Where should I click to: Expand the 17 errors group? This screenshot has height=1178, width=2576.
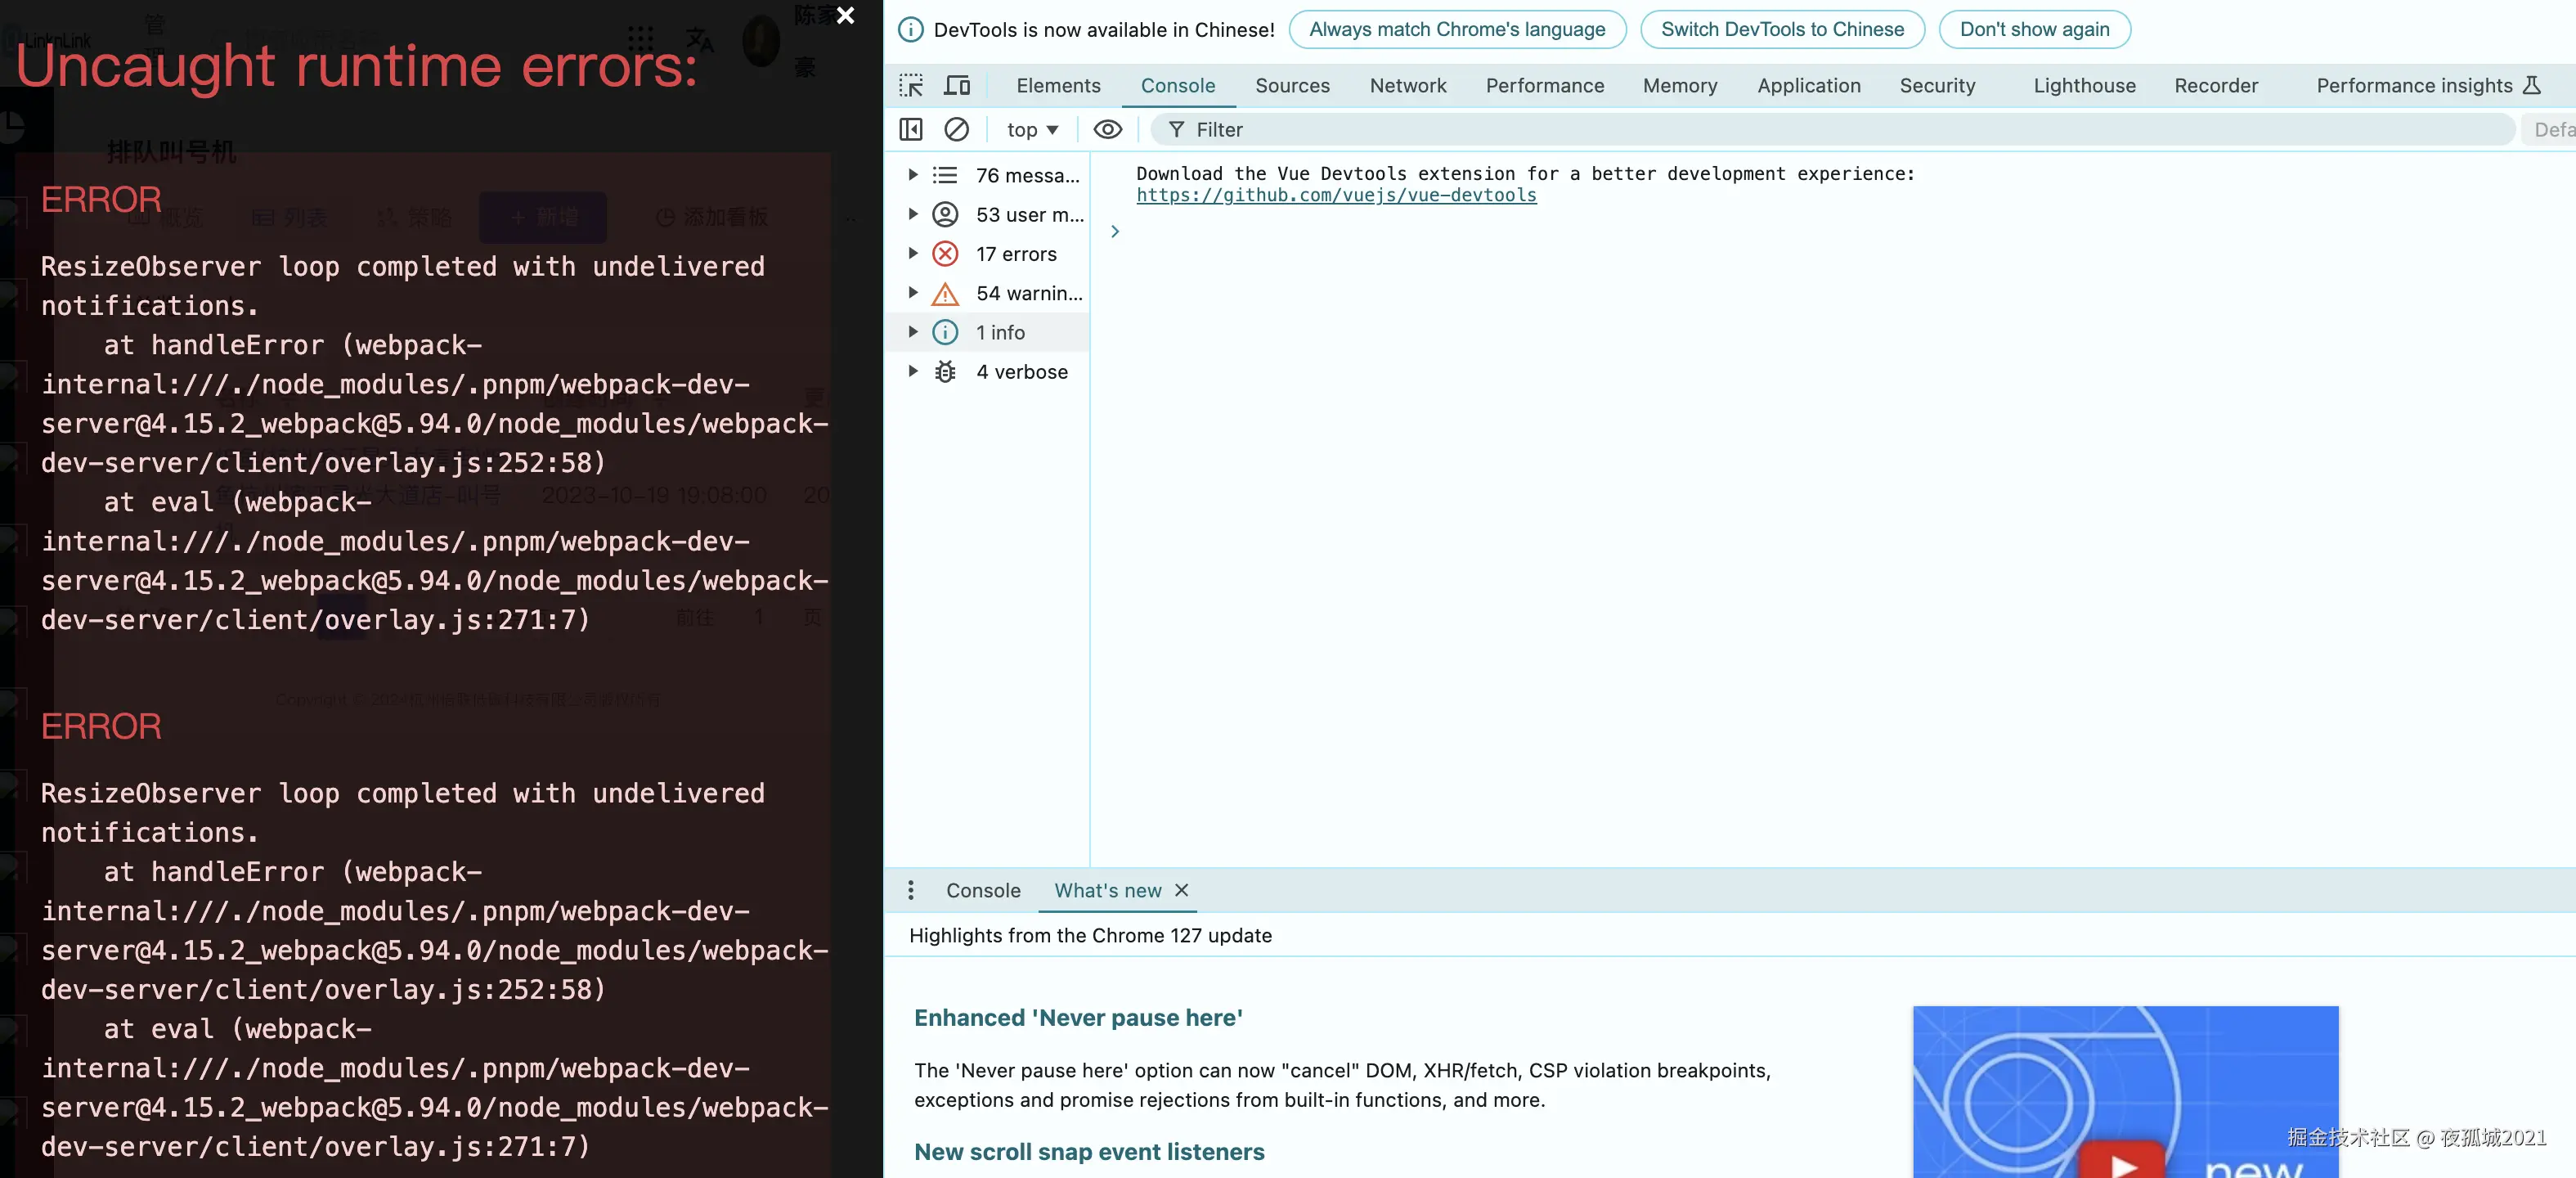point(913,254)
